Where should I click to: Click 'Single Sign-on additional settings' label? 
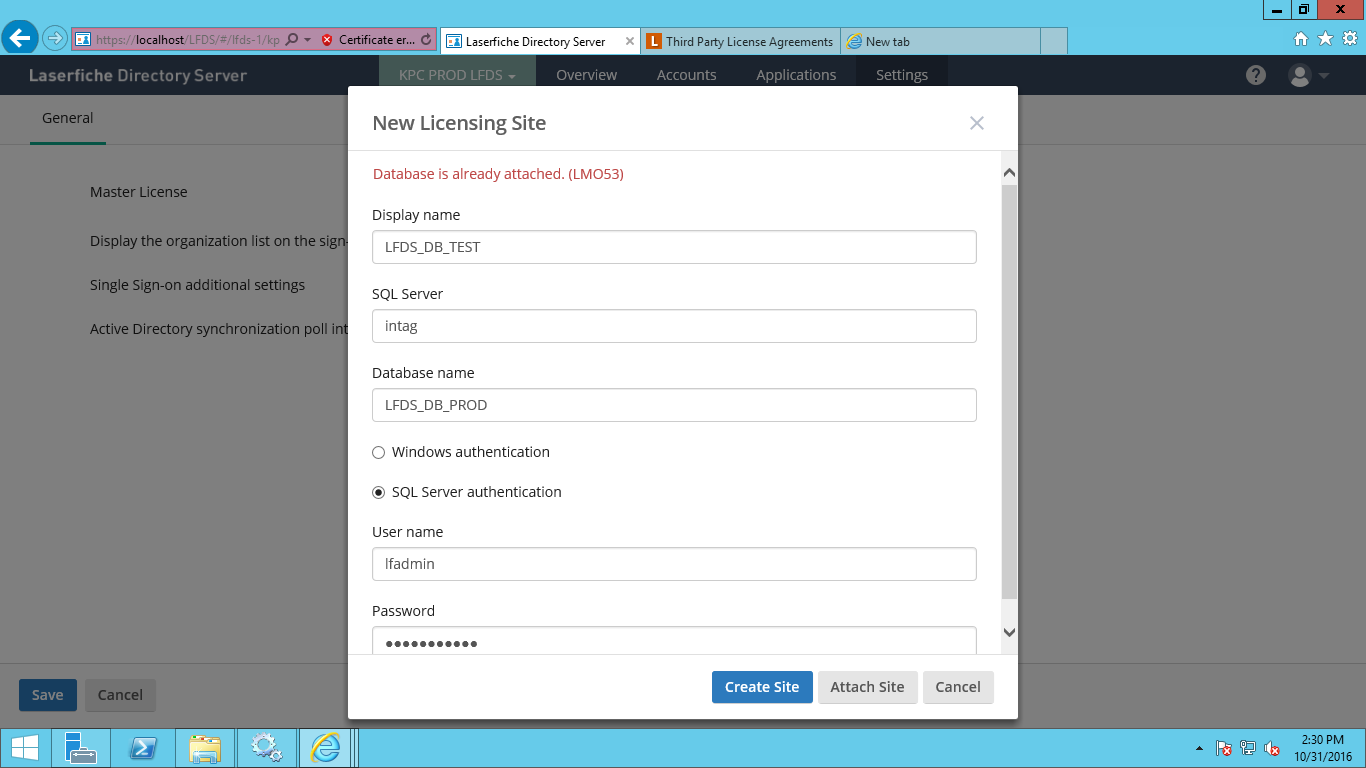coord(198,285)
